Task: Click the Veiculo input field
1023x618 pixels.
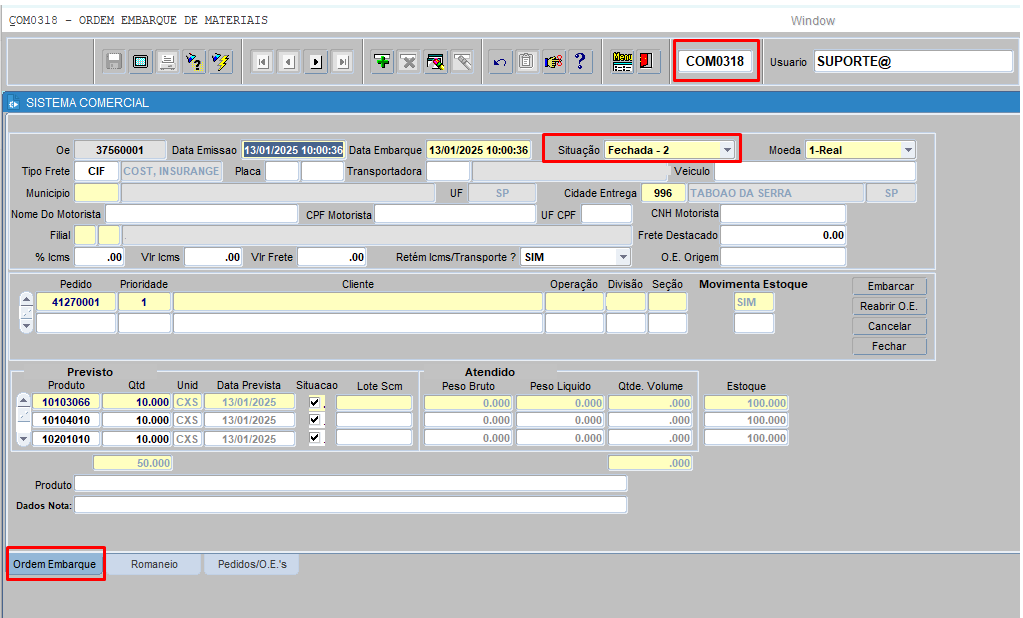Action: point(815,171)
